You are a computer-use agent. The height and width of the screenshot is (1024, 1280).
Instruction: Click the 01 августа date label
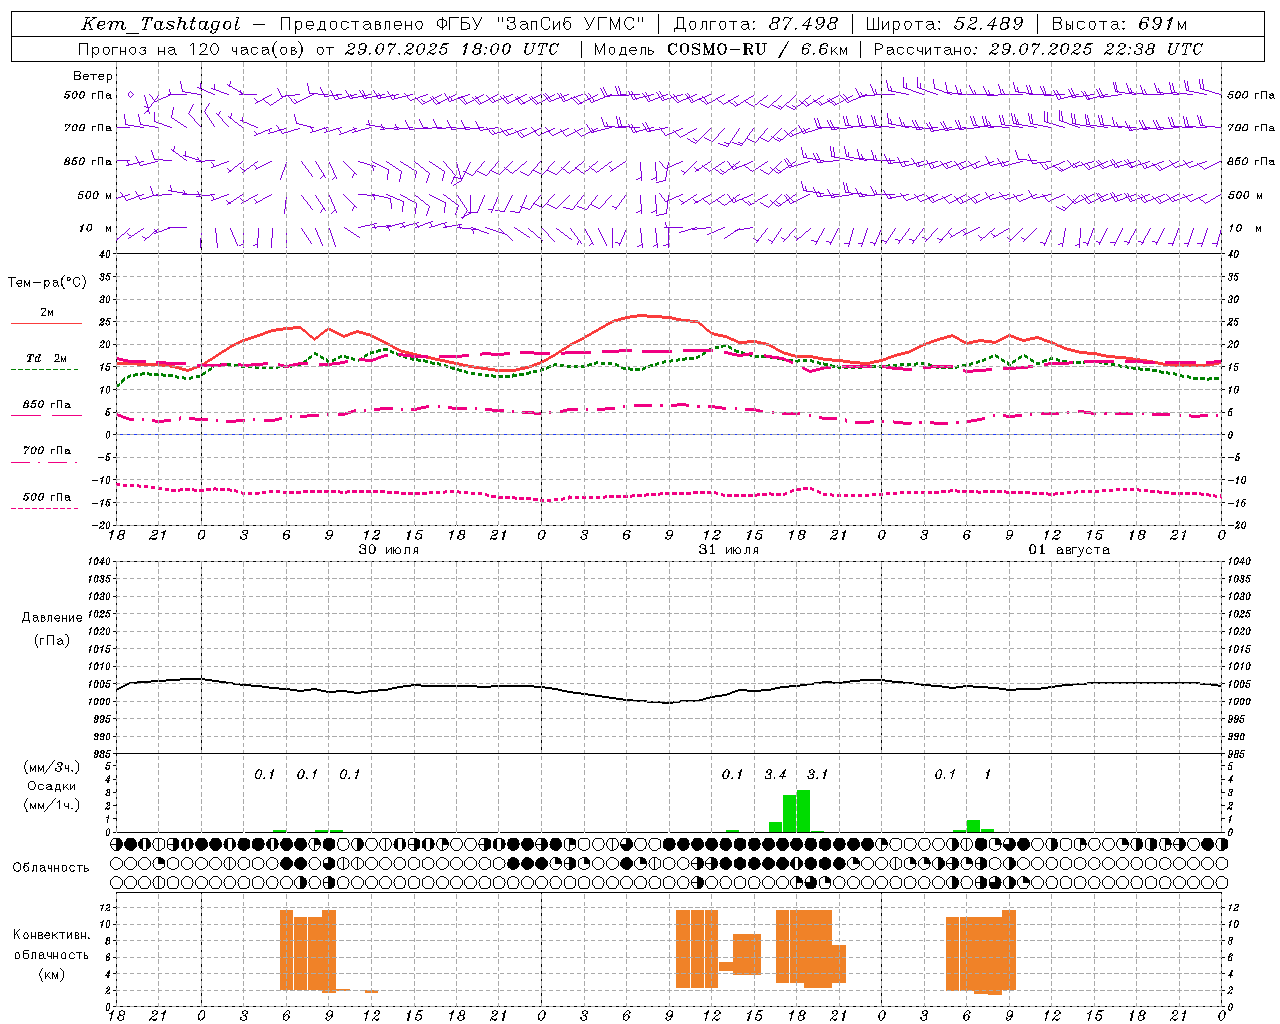click(x=1069, y=550)
